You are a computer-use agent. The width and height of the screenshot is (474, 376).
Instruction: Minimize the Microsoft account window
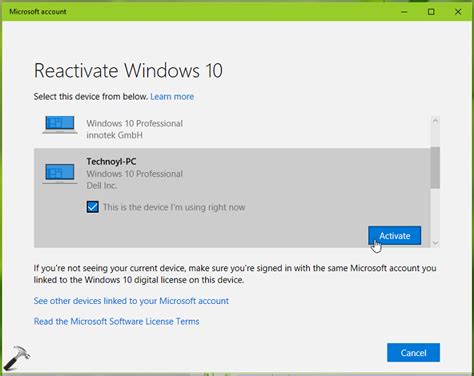point(404,12)
